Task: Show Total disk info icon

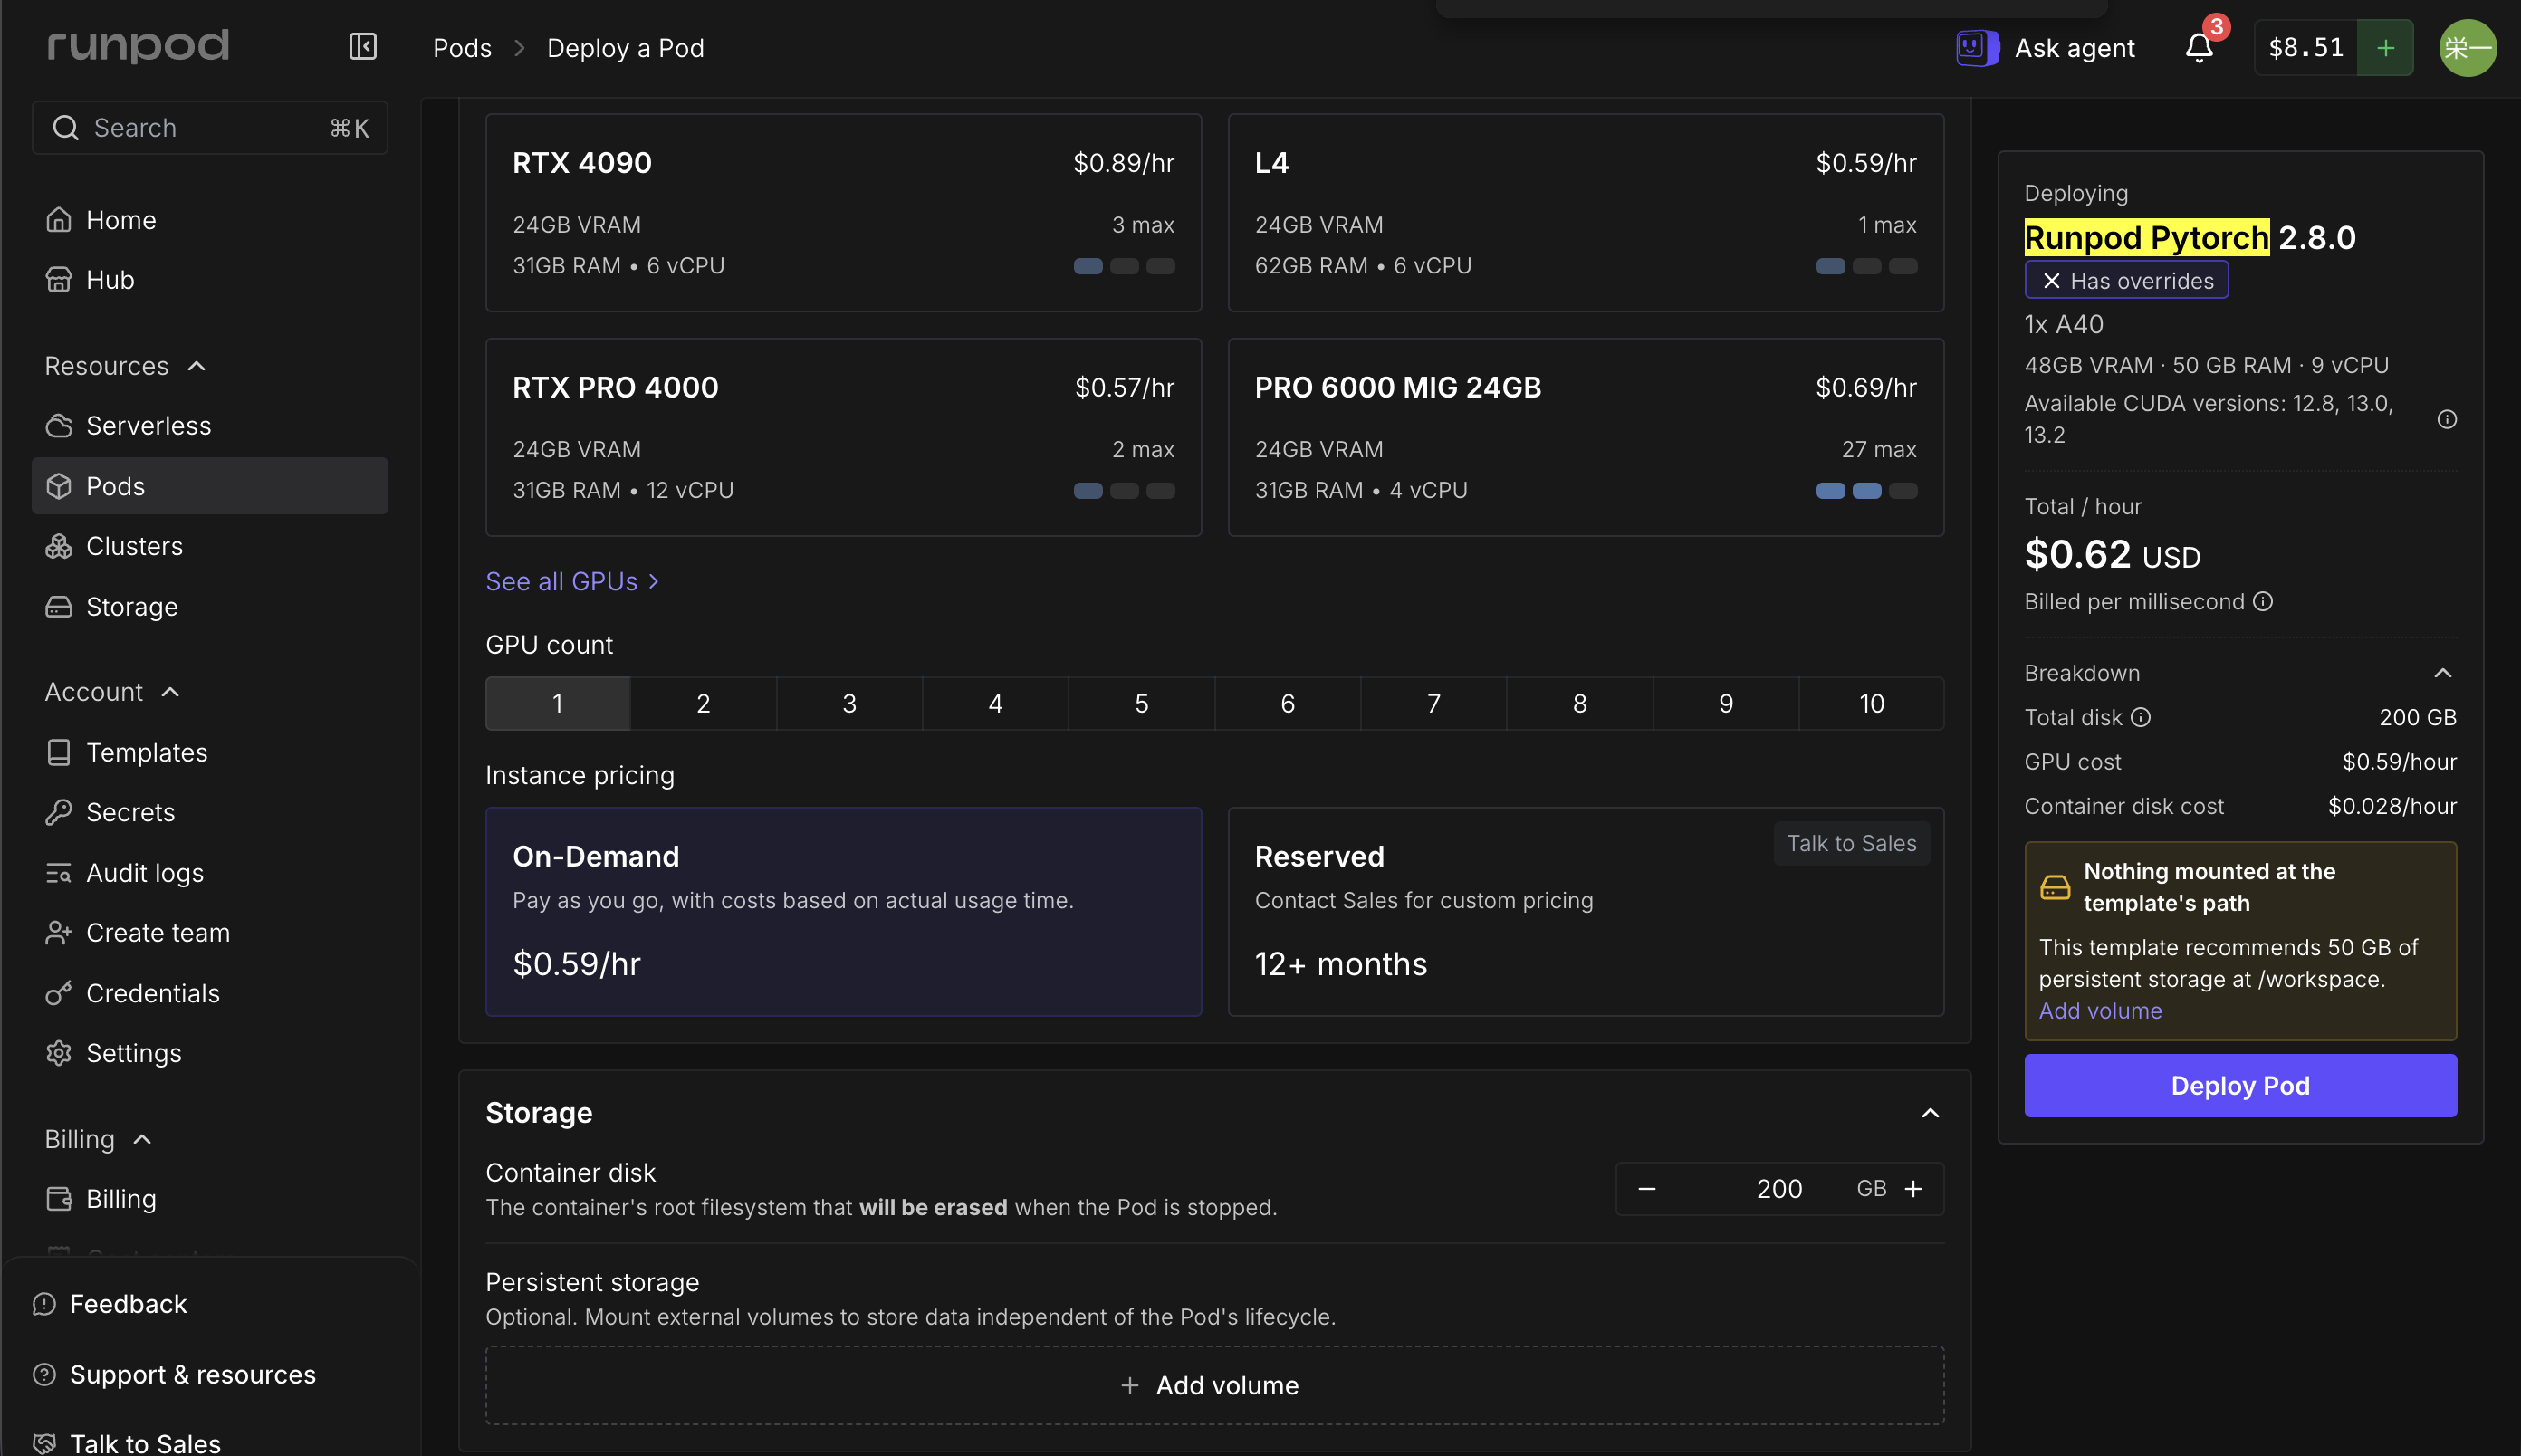Action: pyautogui.click(x=2140, y=717)
